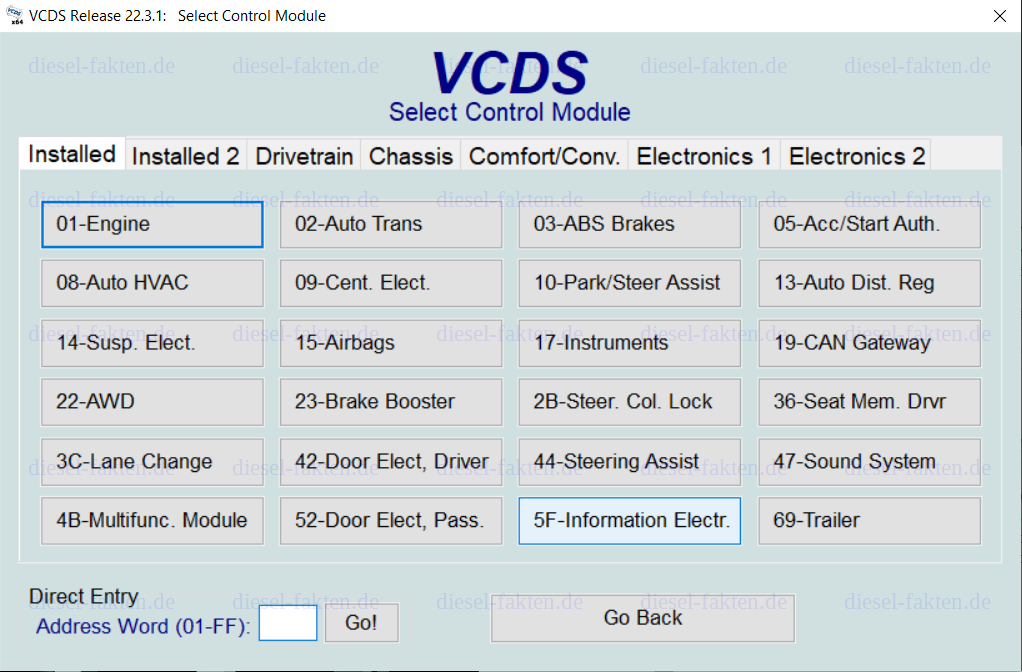
Task: Open the Drivetrain tab
Action: [x=304, y=156]
